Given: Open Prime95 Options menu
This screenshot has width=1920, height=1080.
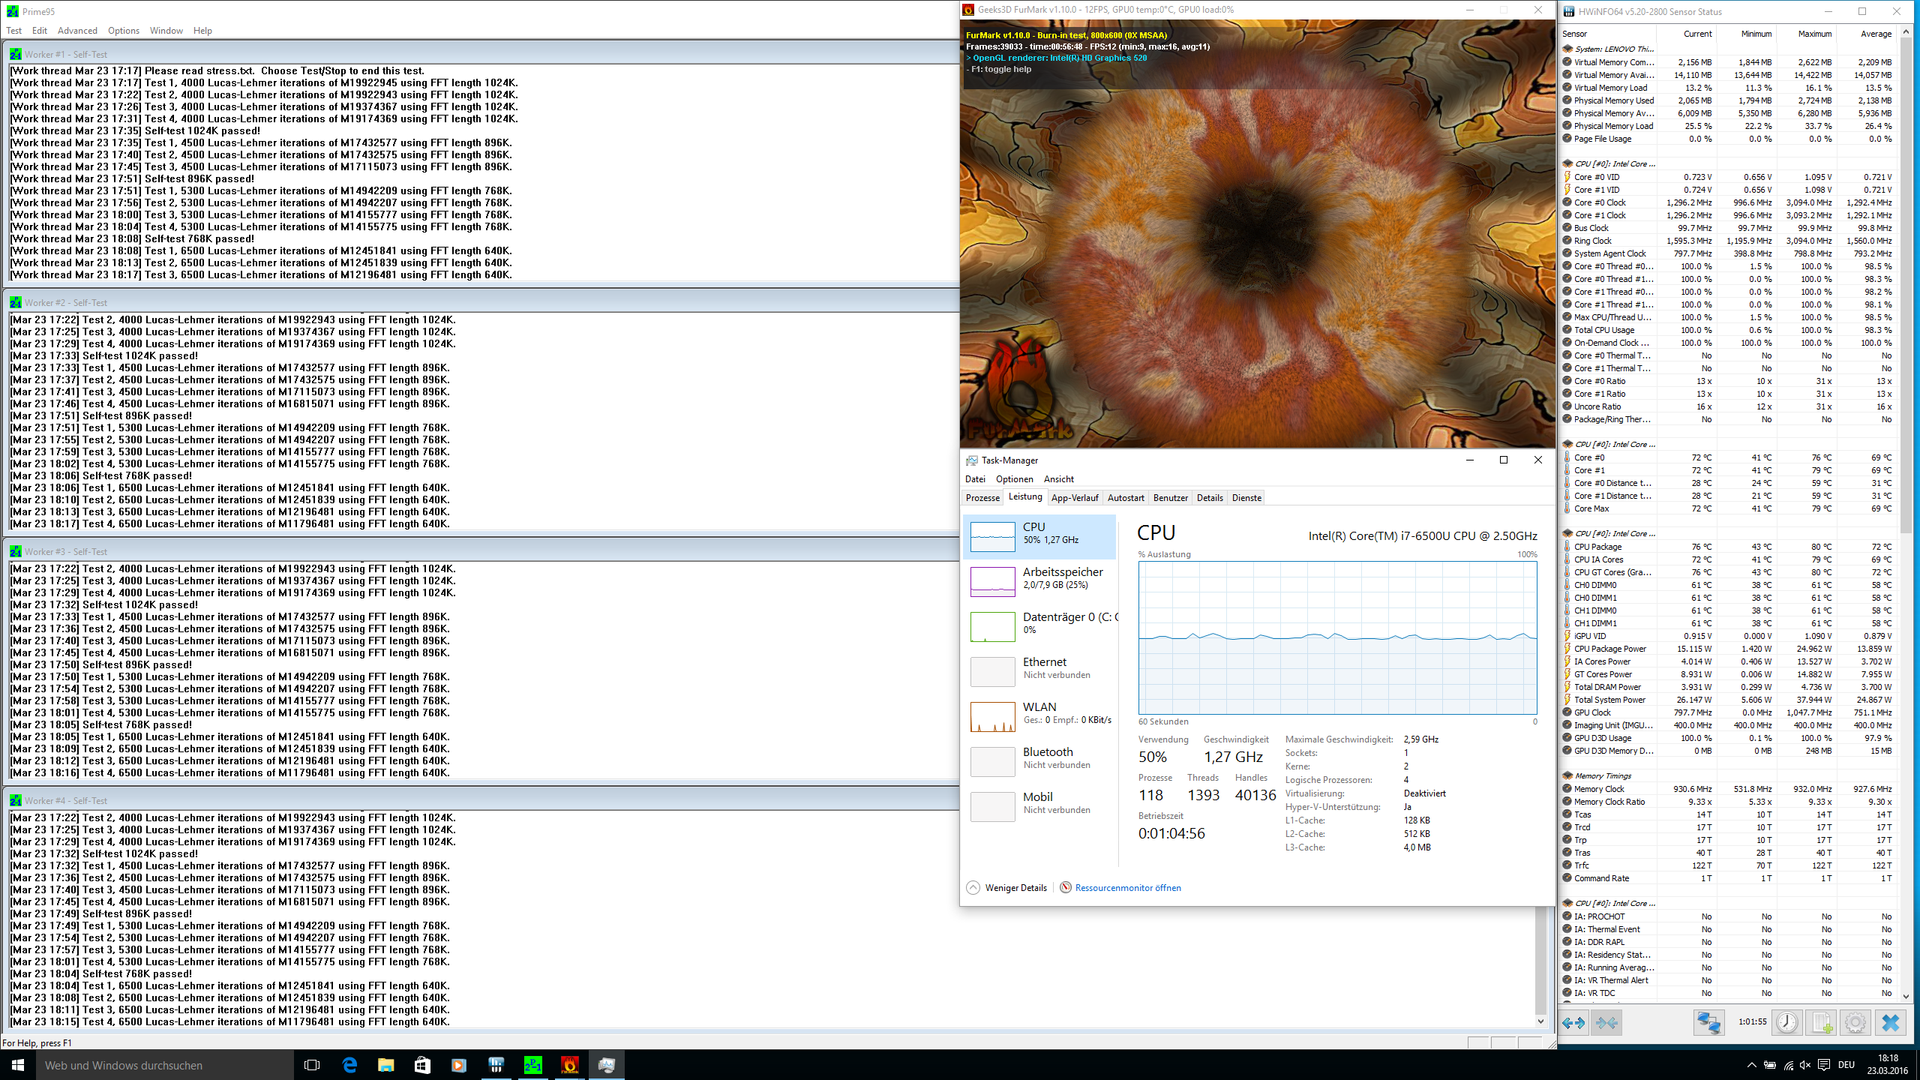Looking at the screenshot, I should [124, 31].
